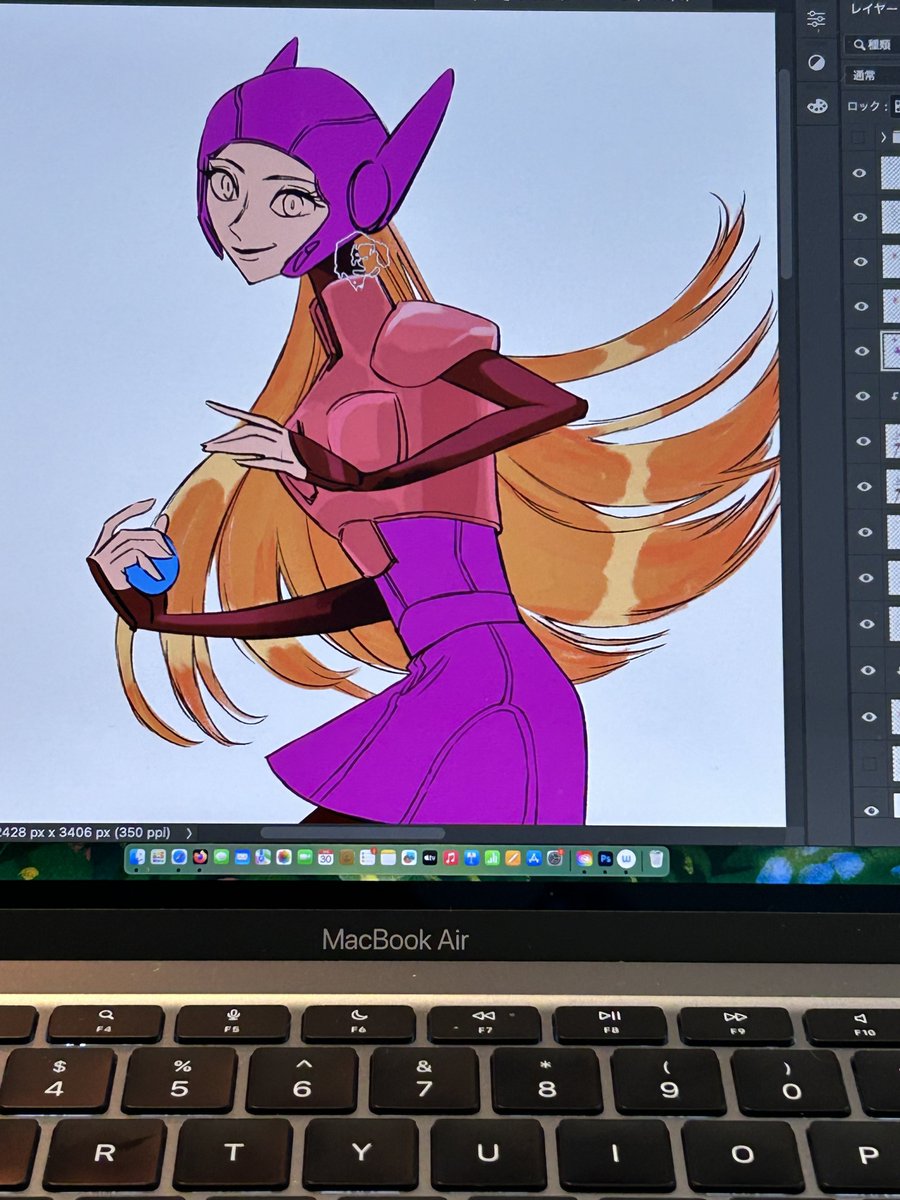Open the status bar info chevron

pos(190,832)
